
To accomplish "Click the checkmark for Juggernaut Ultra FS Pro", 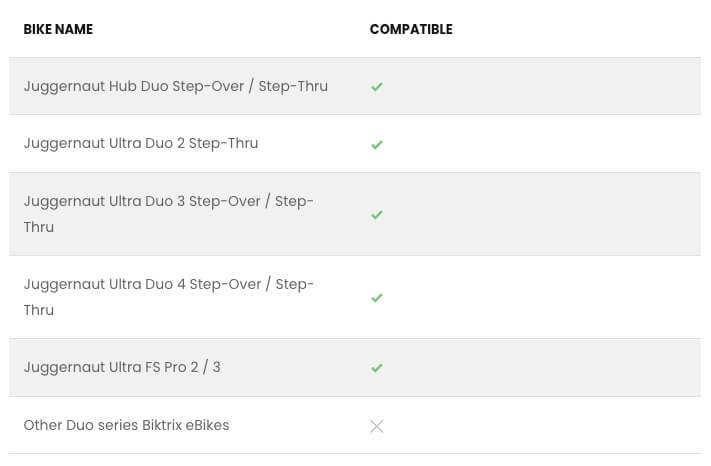I will (x=377, y=368).
